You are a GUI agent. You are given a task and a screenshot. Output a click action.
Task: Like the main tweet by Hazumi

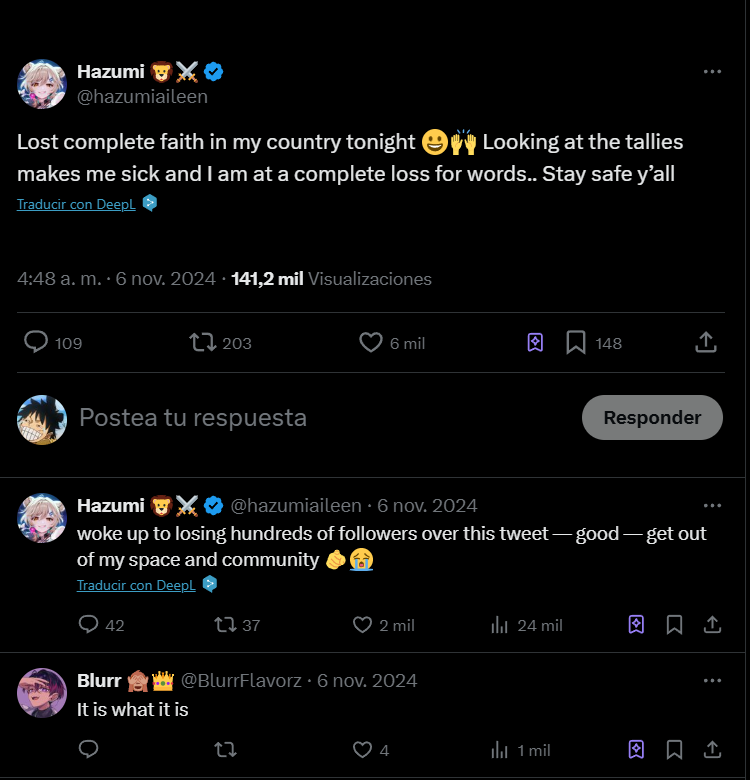click(x=371, y=343)
